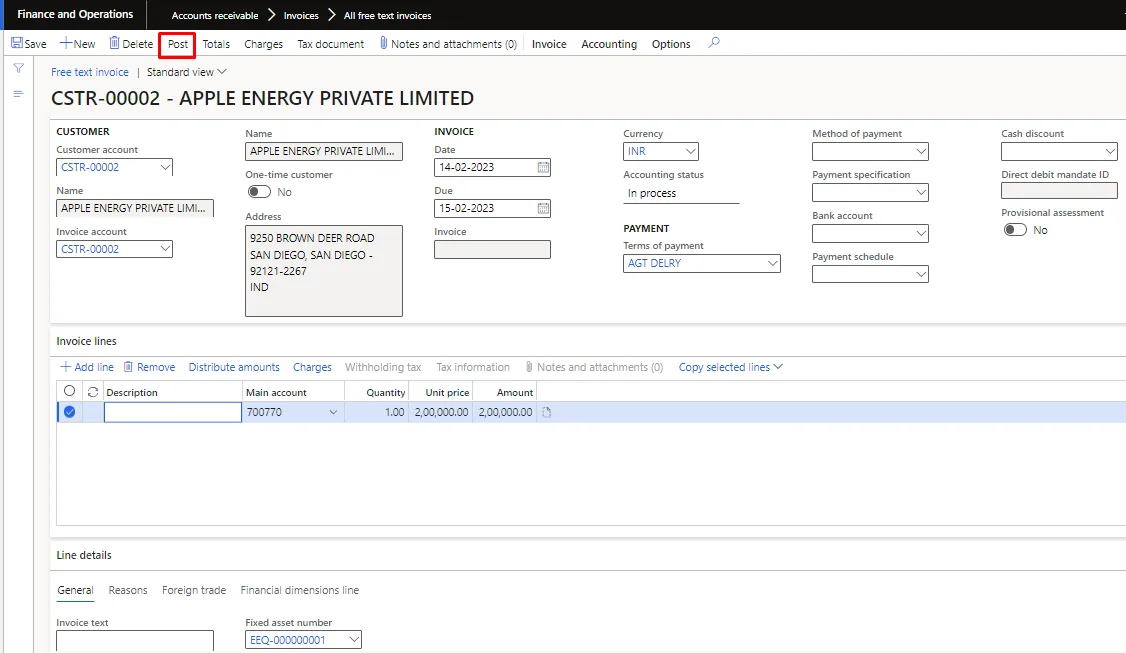
Task: Toggle One-time customer switch
Action: [x=259, y=192]
